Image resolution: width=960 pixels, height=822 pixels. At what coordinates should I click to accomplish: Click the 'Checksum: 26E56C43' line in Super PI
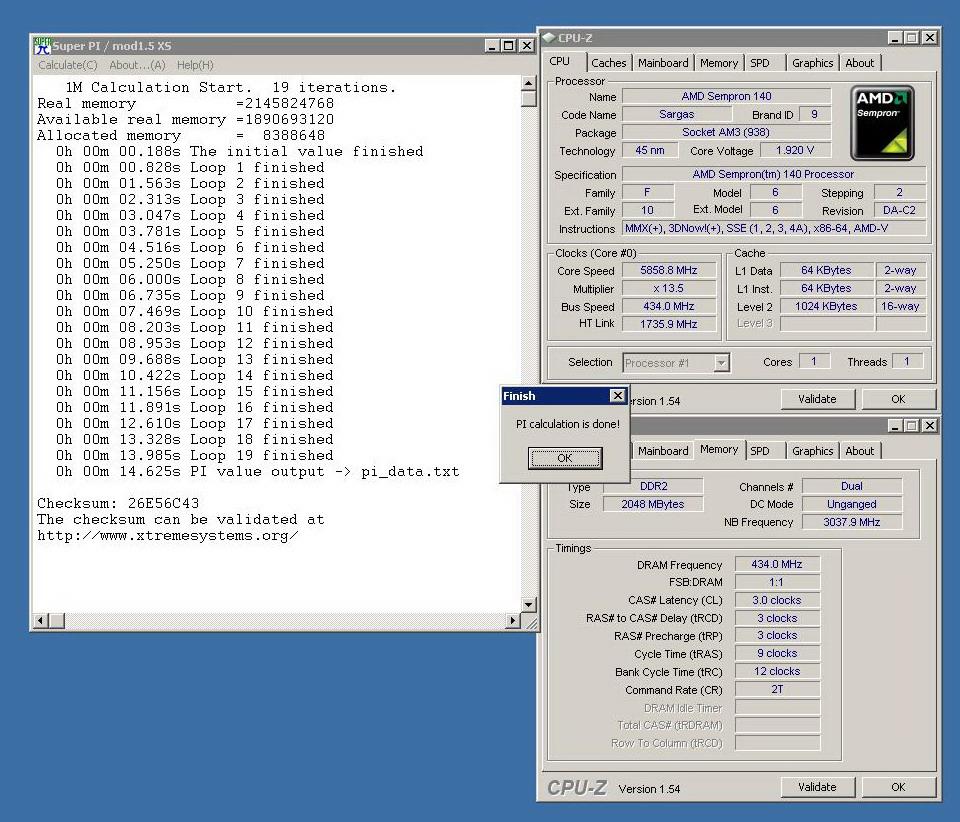click(118, 503)
